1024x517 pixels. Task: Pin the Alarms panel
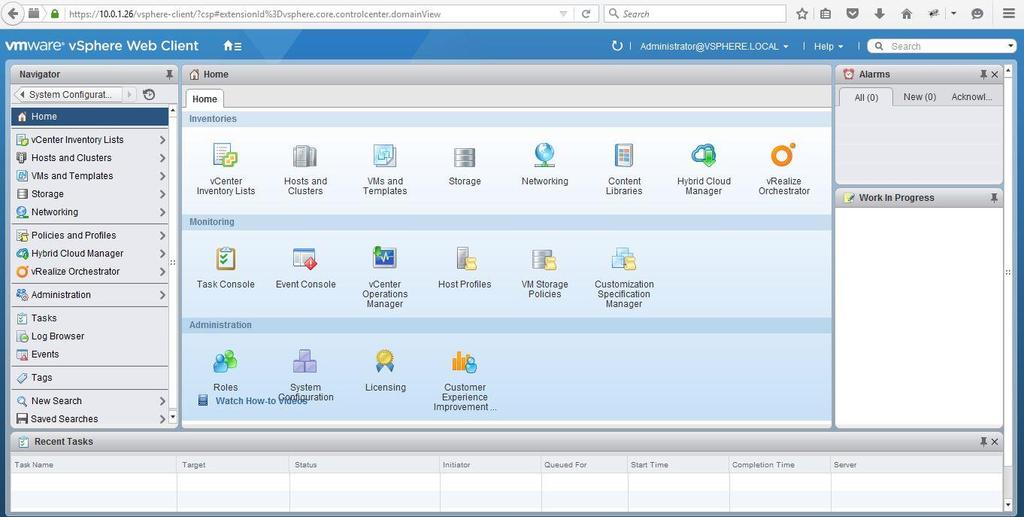[x=984, y=74]
